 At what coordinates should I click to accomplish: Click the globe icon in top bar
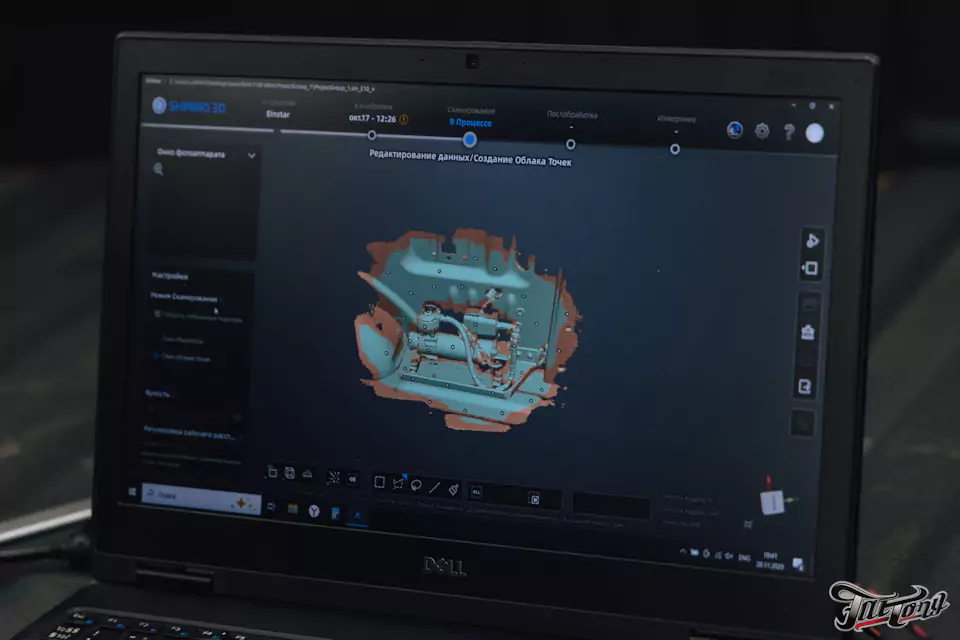pos(735,129)
